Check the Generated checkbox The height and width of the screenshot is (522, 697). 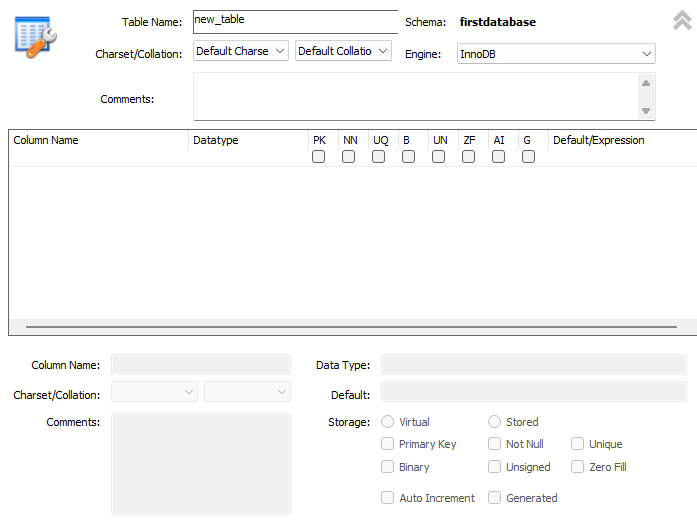point(494,498)
